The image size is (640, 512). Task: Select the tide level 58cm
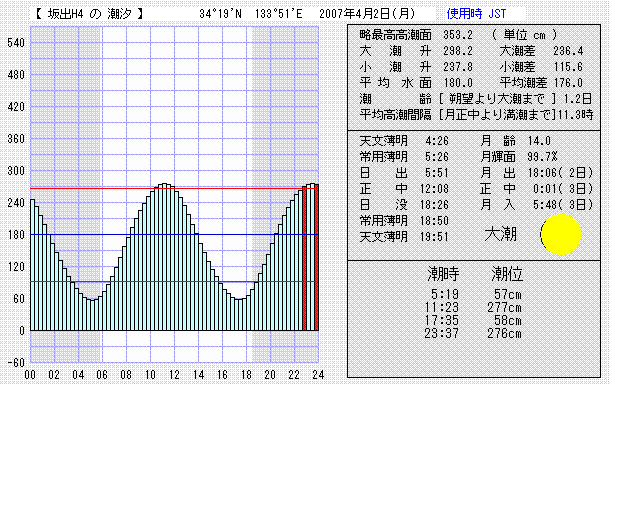(508, 321)
